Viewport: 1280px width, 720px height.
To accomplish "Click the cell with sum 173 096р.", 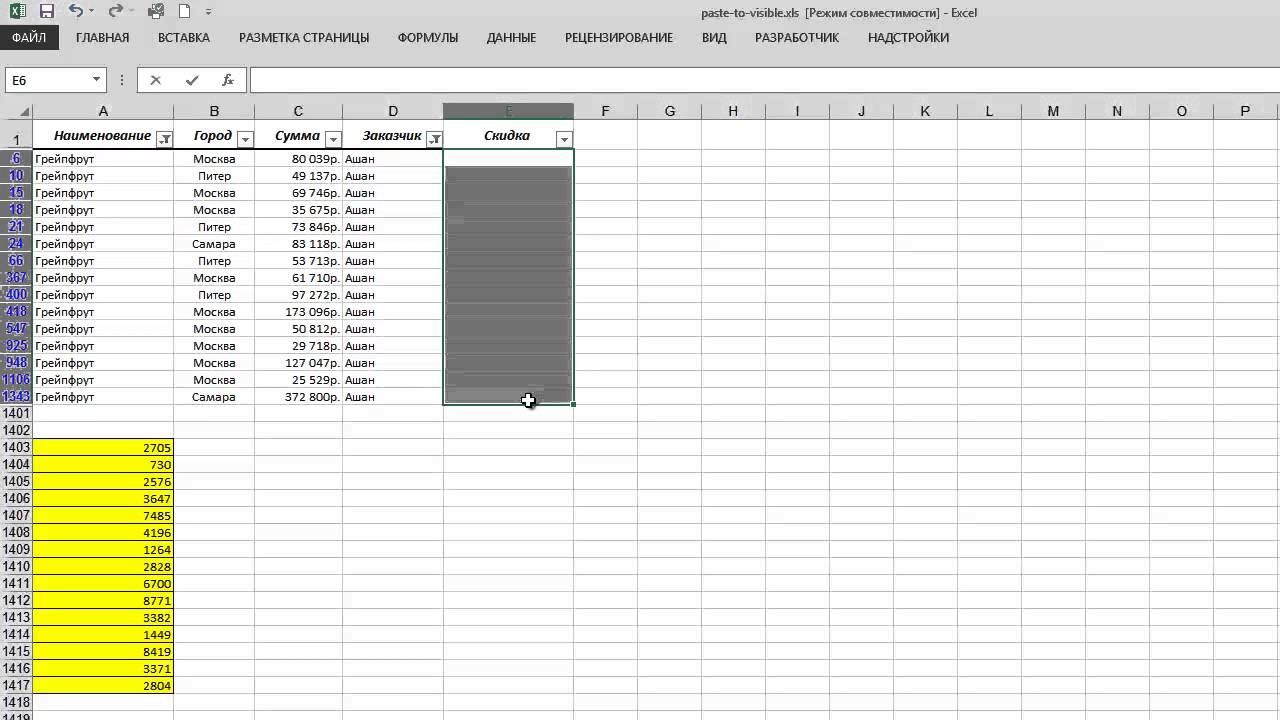I will [298, 312].
